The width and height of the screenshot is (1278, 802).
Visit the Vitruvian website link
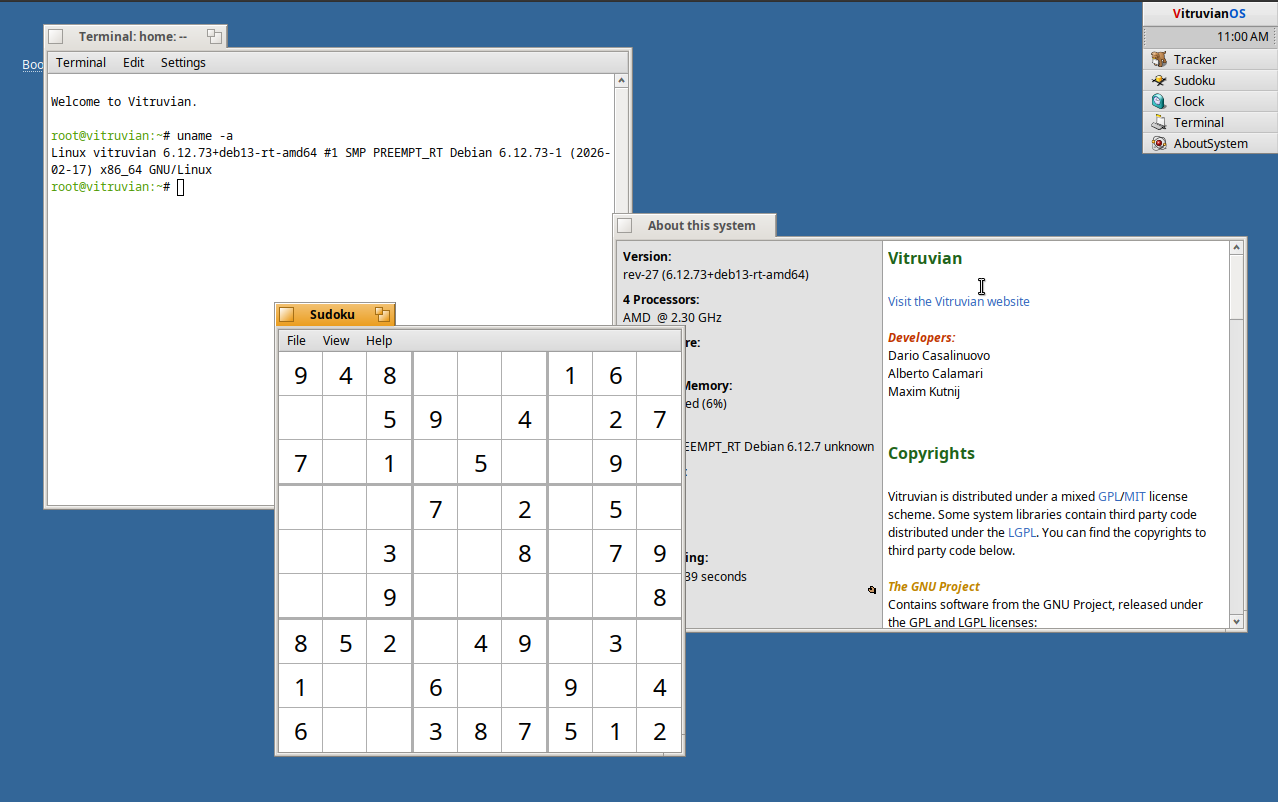pyautogui.click(x=958, y=302)
